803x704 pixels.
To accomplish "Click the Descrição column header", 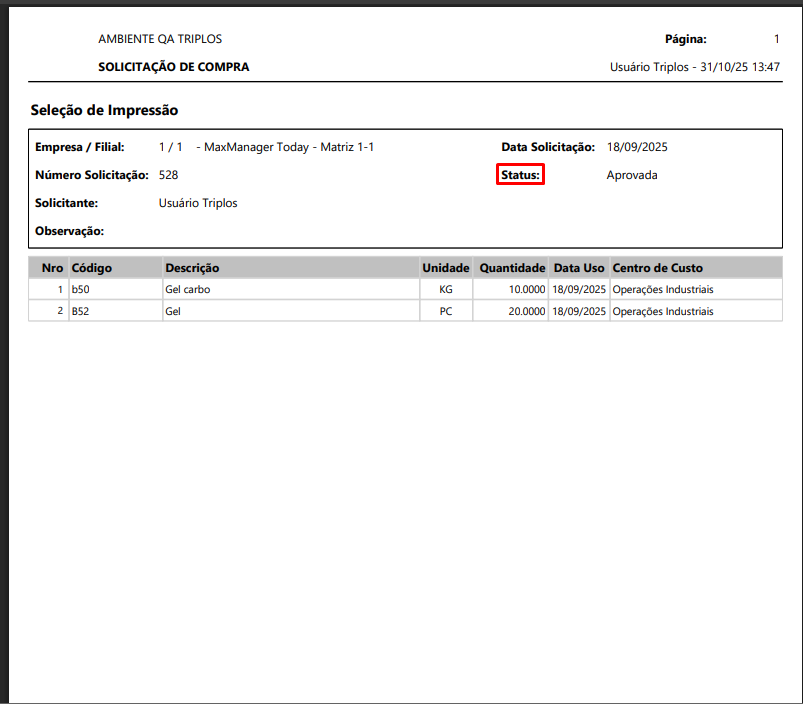I will (x=192, y=268).
